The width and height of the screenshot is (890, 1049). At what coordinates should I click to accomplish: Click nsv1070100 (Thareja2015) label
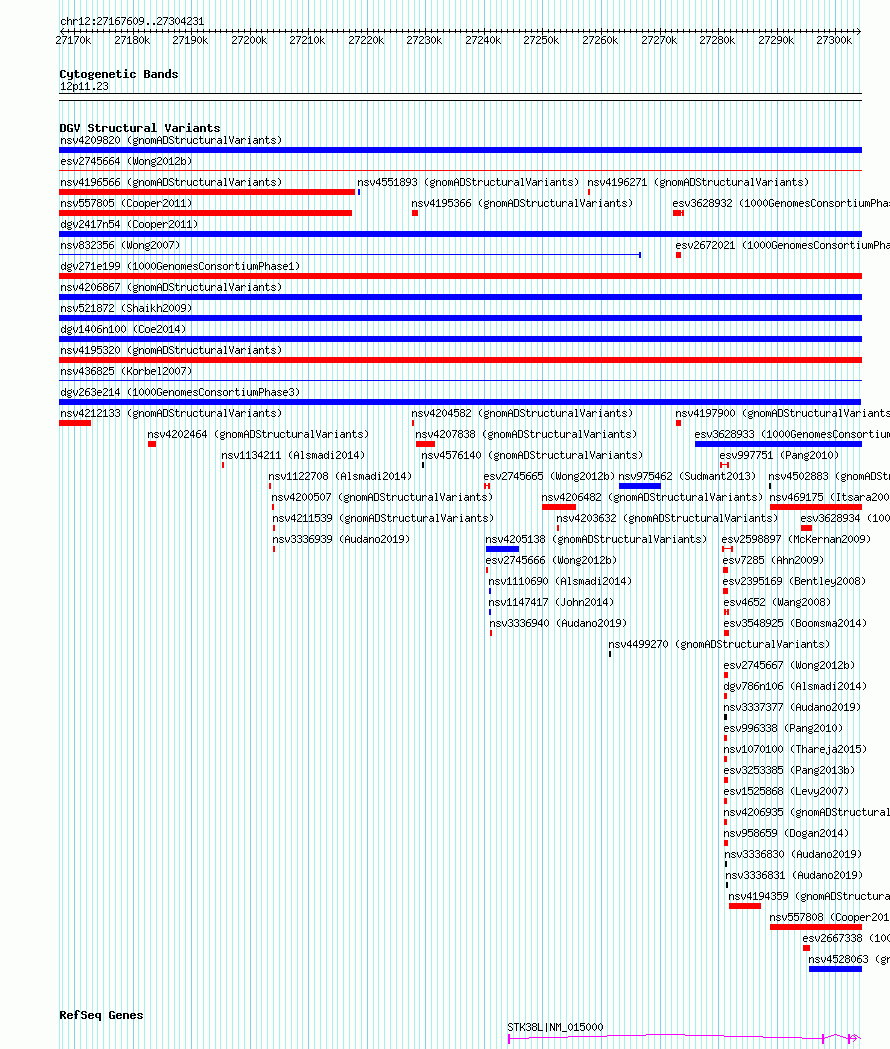coord(795,749)
